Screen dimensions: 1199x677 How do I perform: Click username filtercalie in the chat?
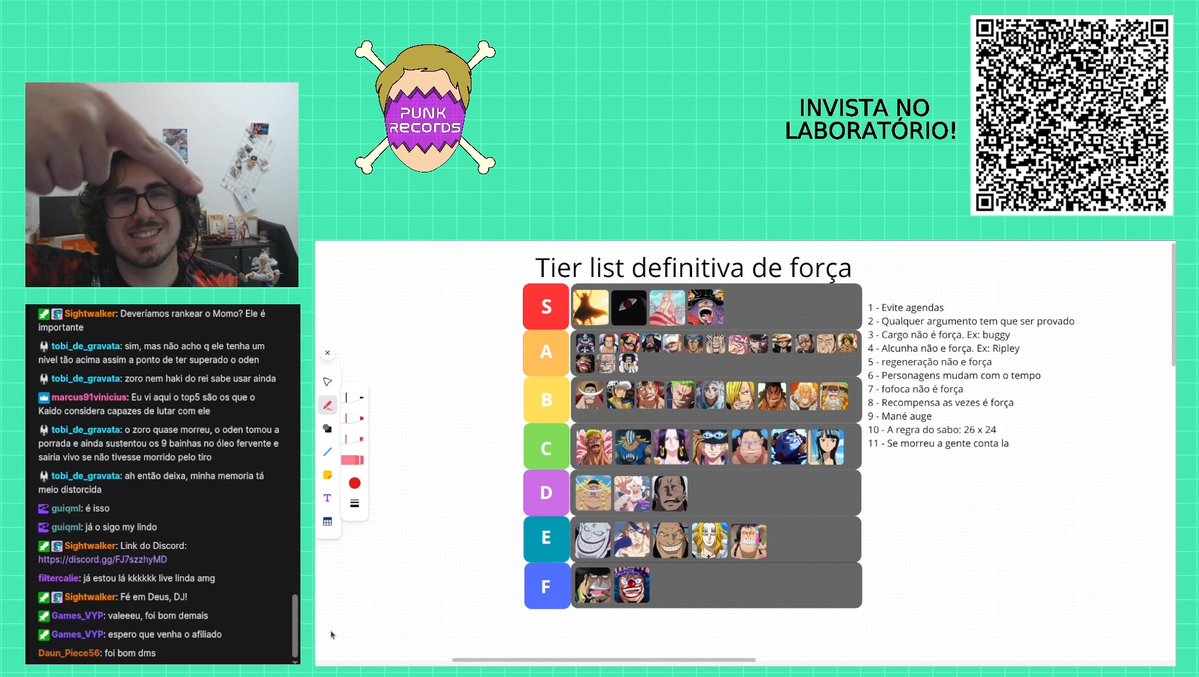tap(59, 578)
